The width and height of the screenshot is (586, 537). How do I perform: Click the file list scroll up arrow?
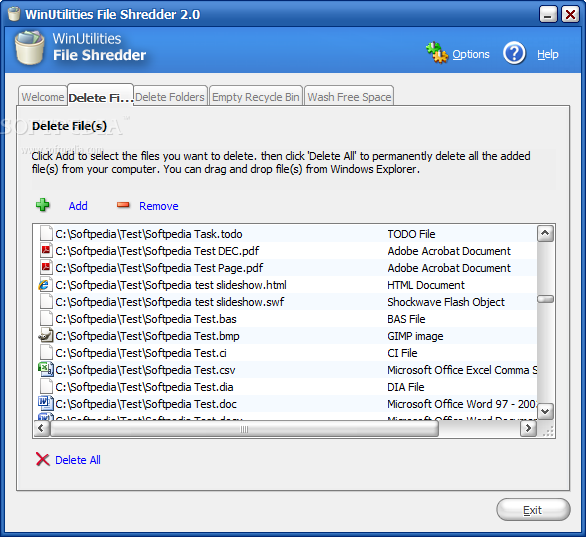545,234
